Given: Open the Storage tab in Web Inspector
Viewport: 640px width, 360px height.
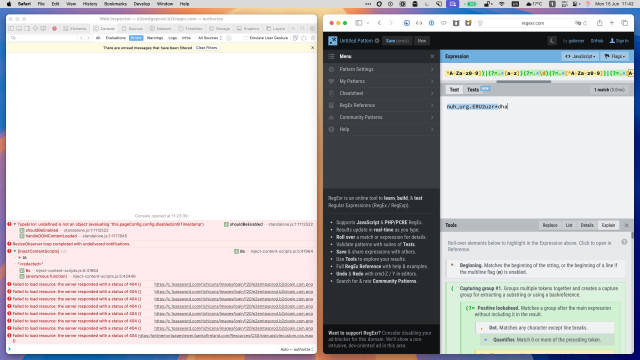Looking at the screenshot, I should (220, 29).
